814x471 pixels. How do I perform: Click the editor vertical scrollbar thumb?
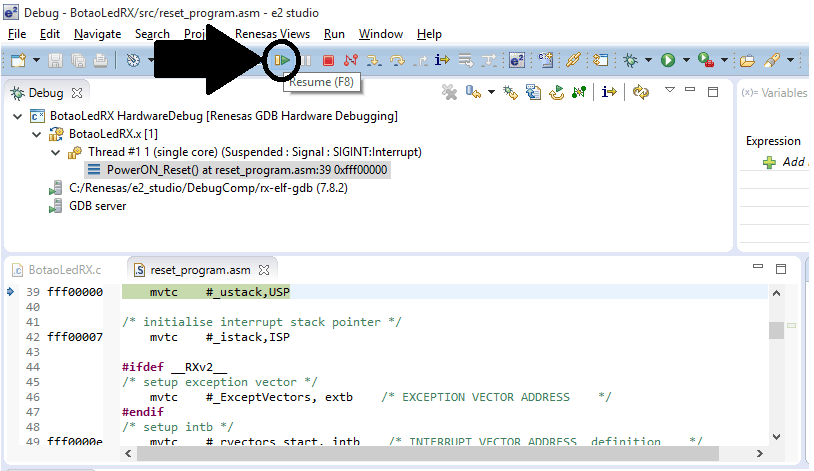click(x=776, y=330)
